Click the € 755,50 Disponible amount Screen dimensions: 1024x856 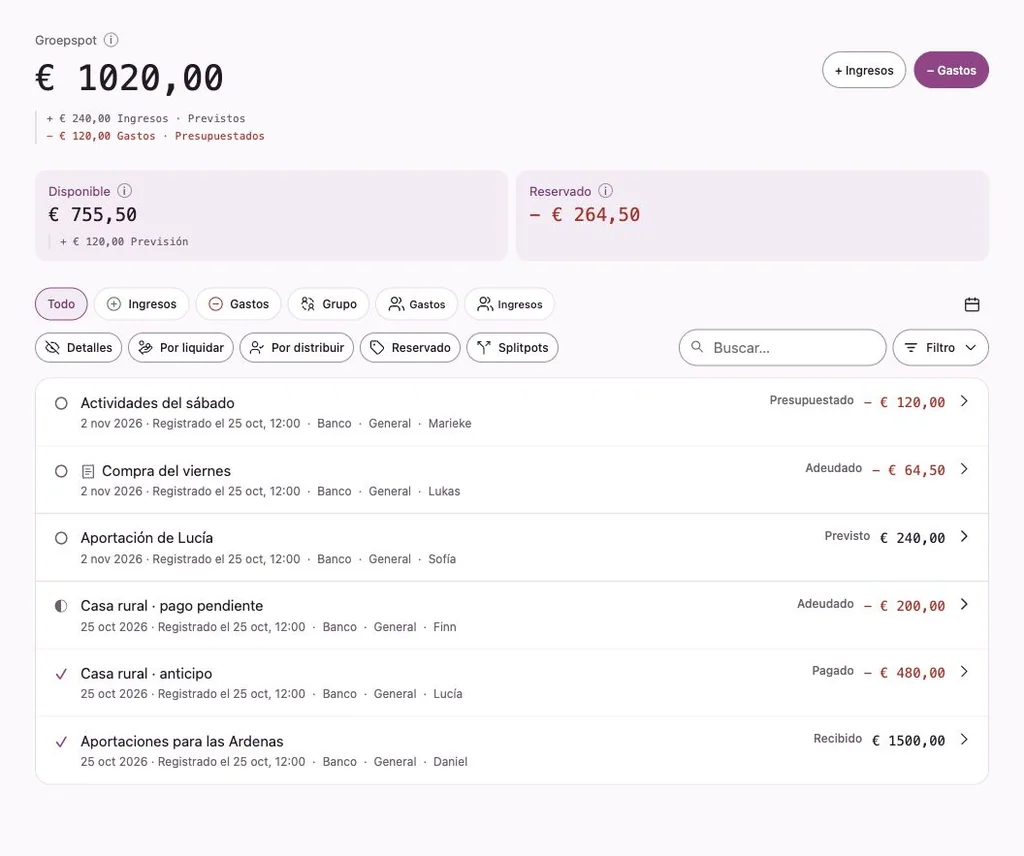pos(93,214)
